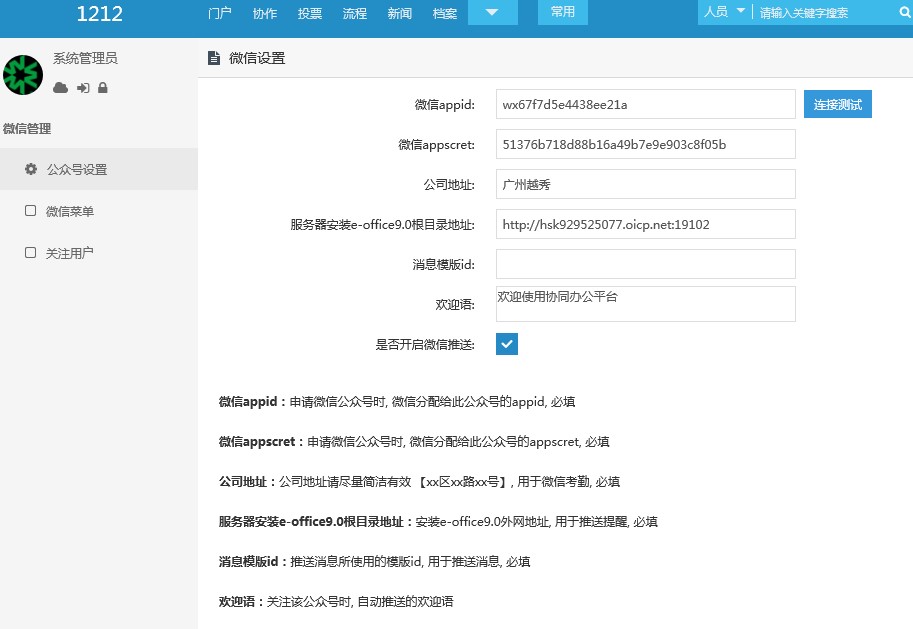Image resolution: width=913 pixels, height=629 pixels.
Task: Select the 流程 menu item
Action: (355, 14)
